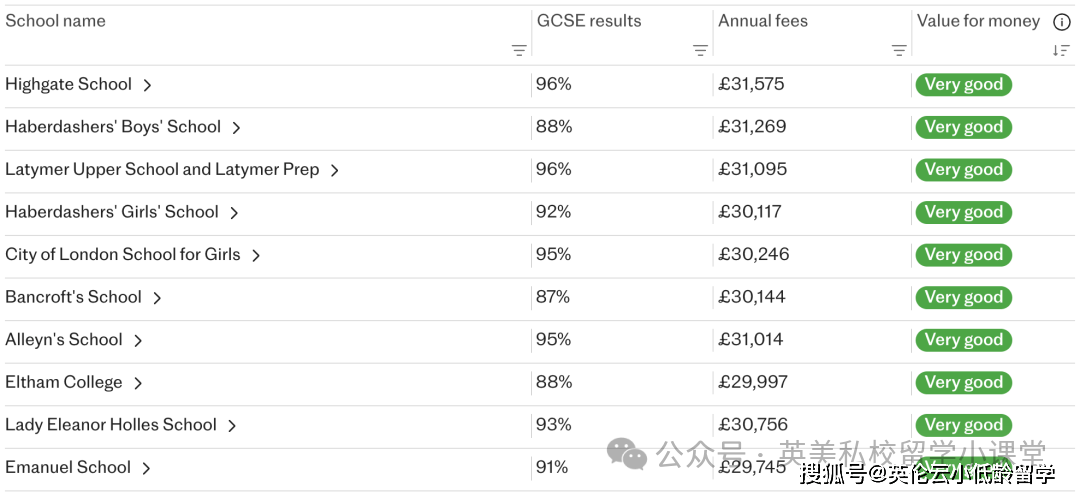Click Value for money info icon
The image size is (1080, 497).
(x=1061, y=22)
